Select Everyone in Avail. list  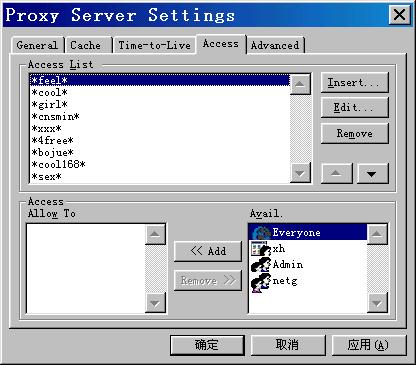[308, 232]
